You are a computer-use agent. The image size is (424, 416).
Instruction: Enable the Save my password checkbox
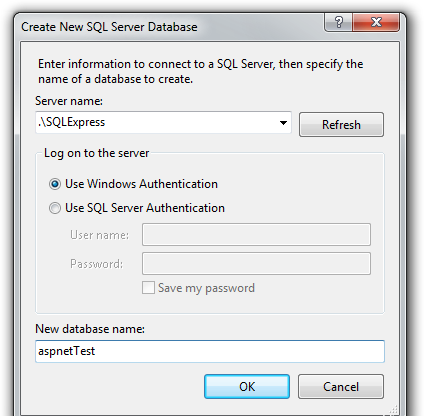click(x=148, y=288)
